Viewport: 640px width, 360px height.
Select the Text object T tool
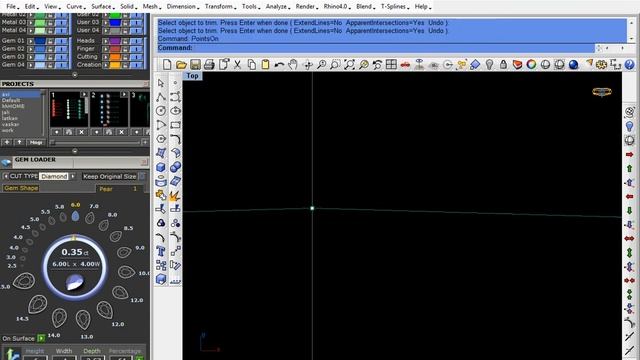pos(161,251)
